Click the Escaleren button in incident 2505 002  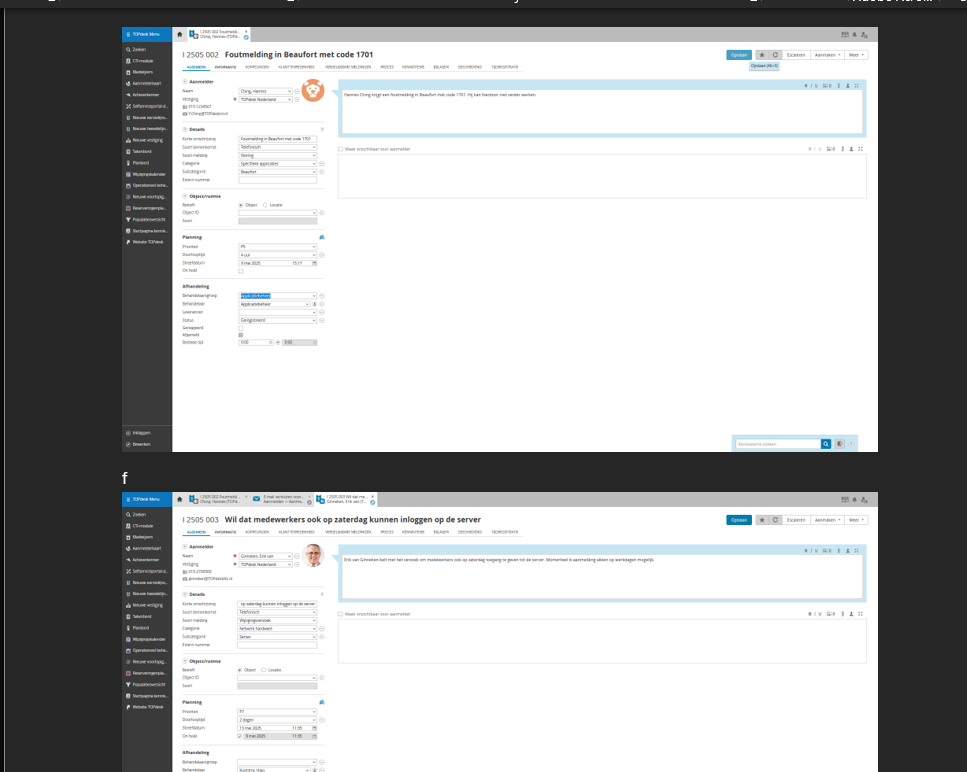coord(796,55)
